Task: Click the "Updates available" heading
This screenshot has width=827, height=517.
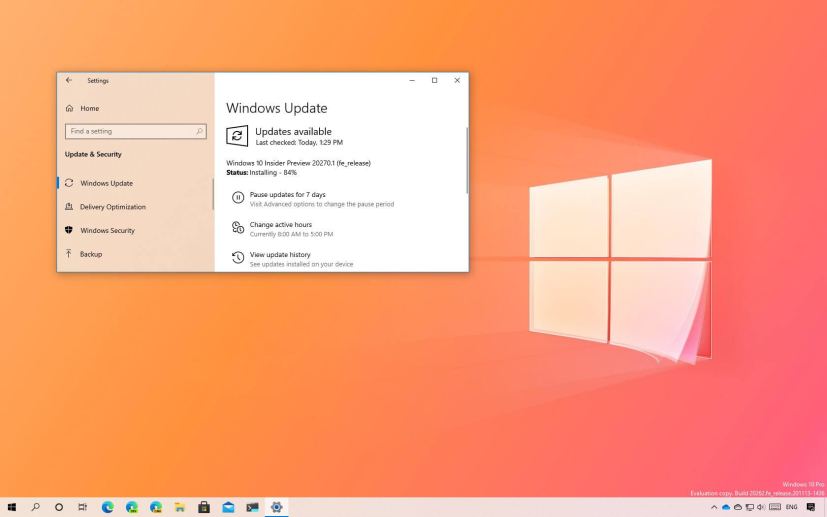Action: point(293,131)
